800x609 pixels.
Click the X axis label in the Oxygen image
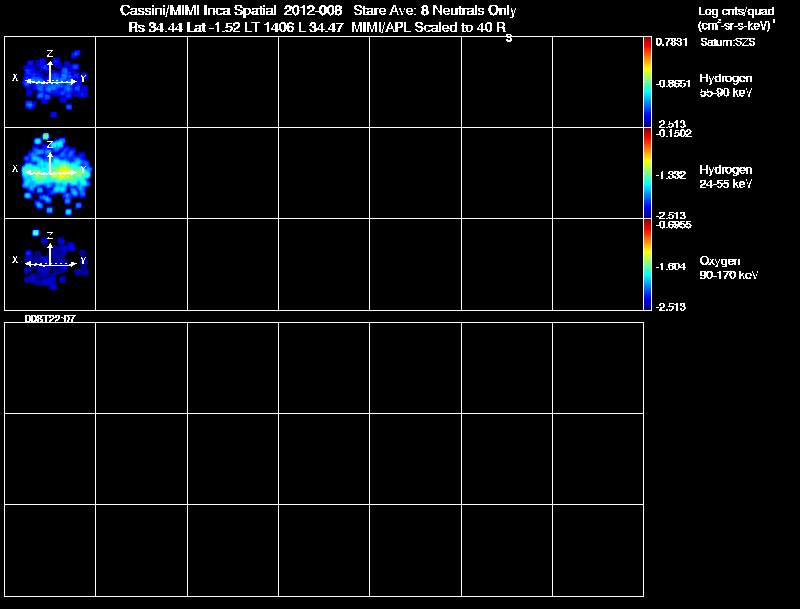tap(15, 260)
